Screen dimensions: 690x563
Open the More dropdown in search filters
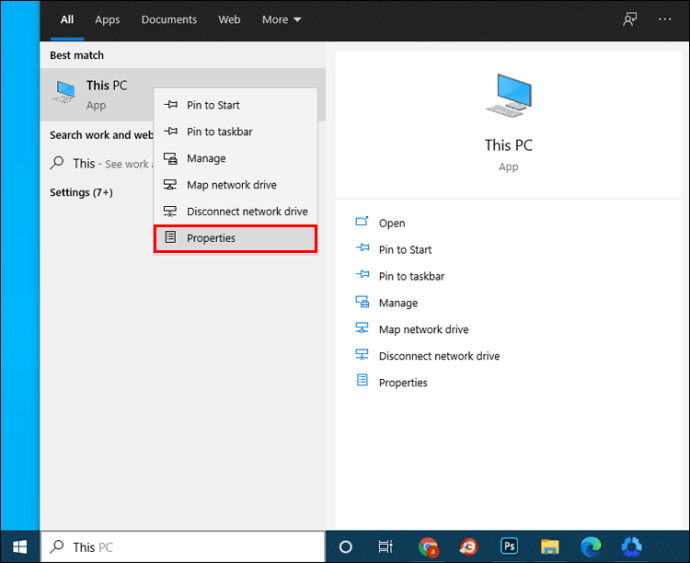pyautogui.click(x=281, y=19)
